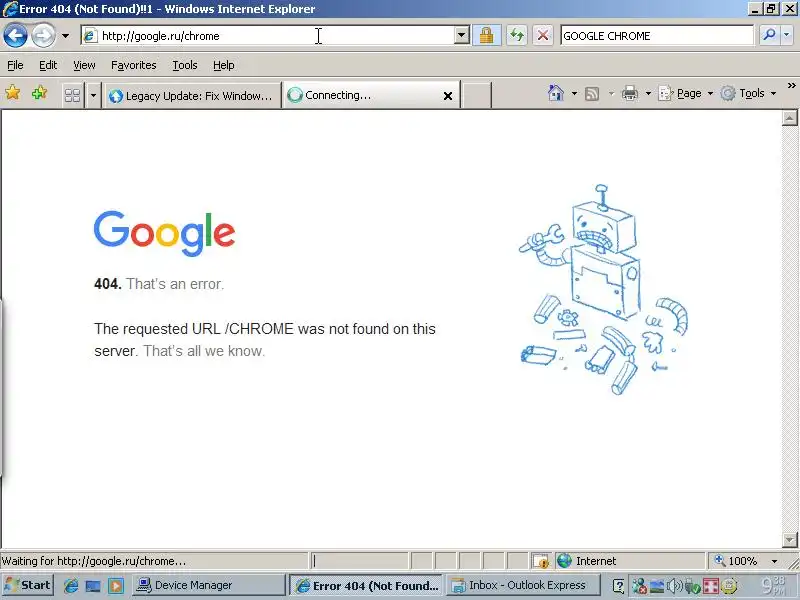The width and height of the screenshot is (800, 600).
Task: Open the zoom level dropdown arrow
Action: pyautogui.click(x=774, y=561)
